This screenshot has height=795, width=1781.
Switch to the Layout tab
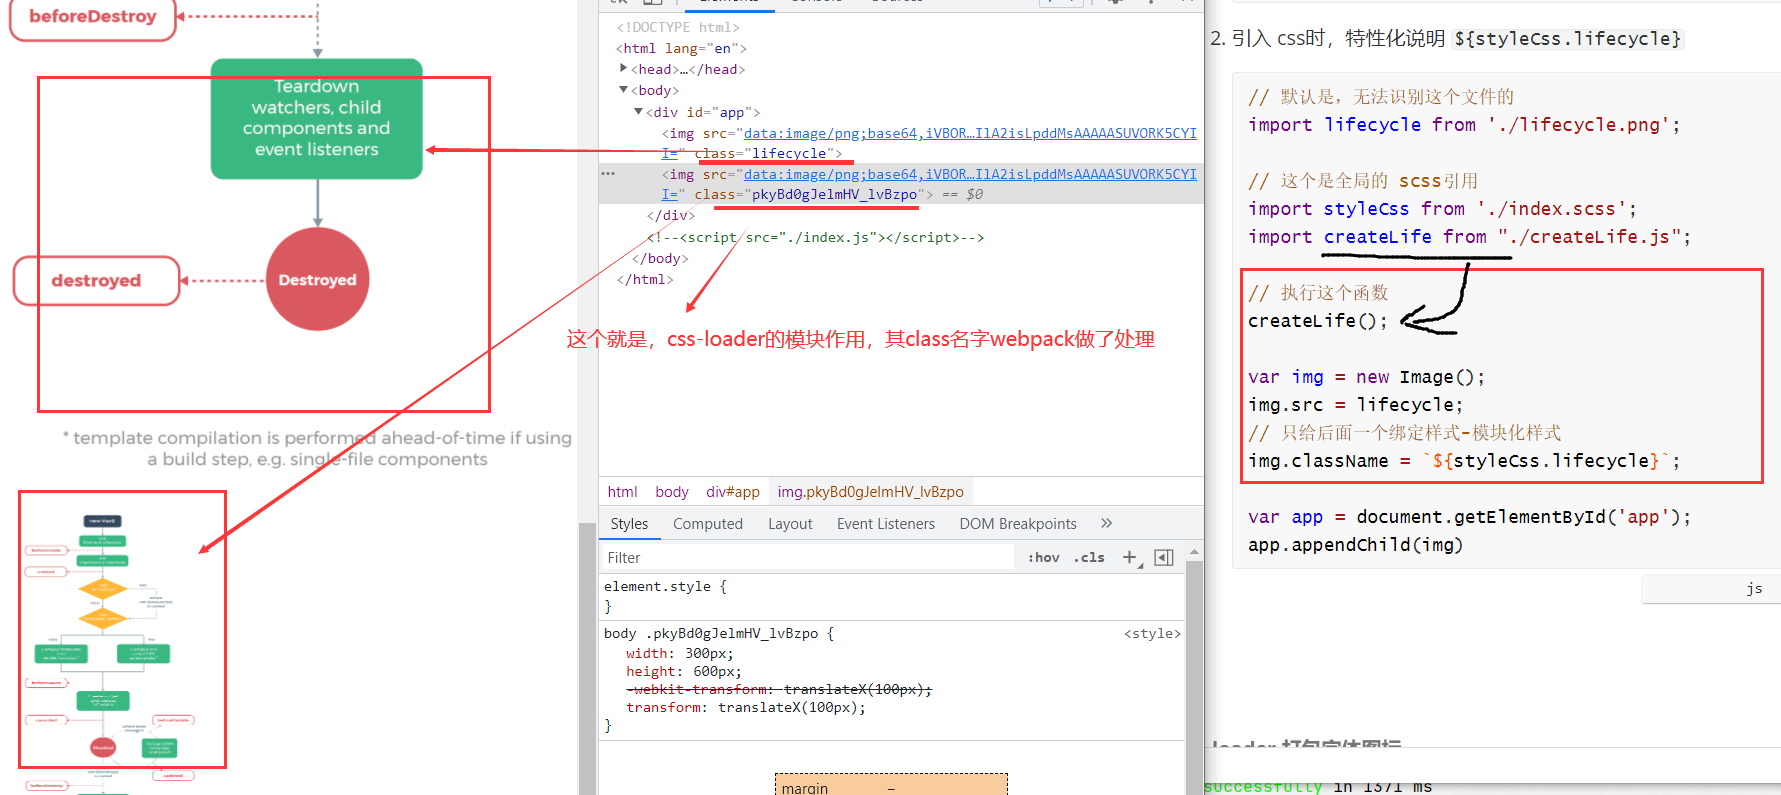(x=790, y=523)
